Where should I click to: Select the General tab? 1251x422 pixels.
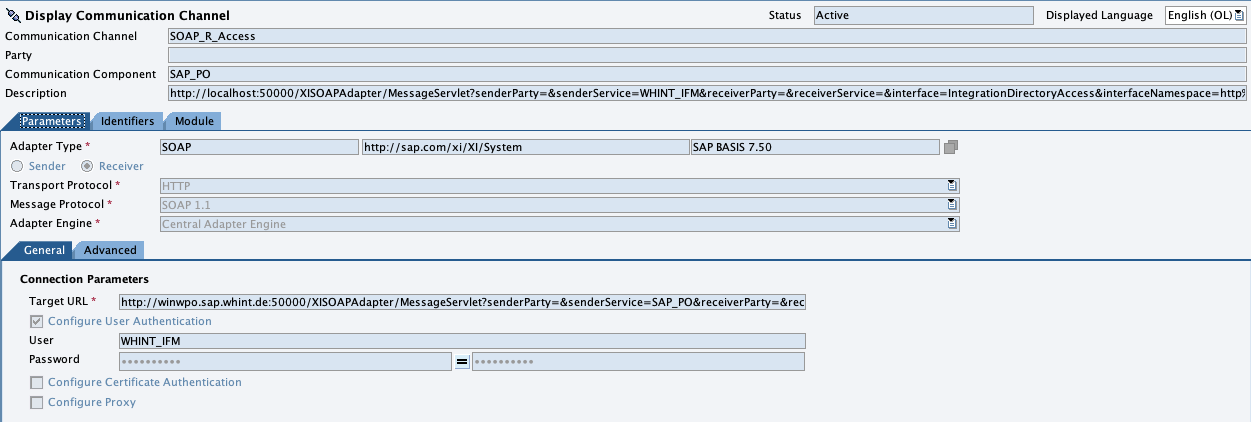(x=44, y=250)
